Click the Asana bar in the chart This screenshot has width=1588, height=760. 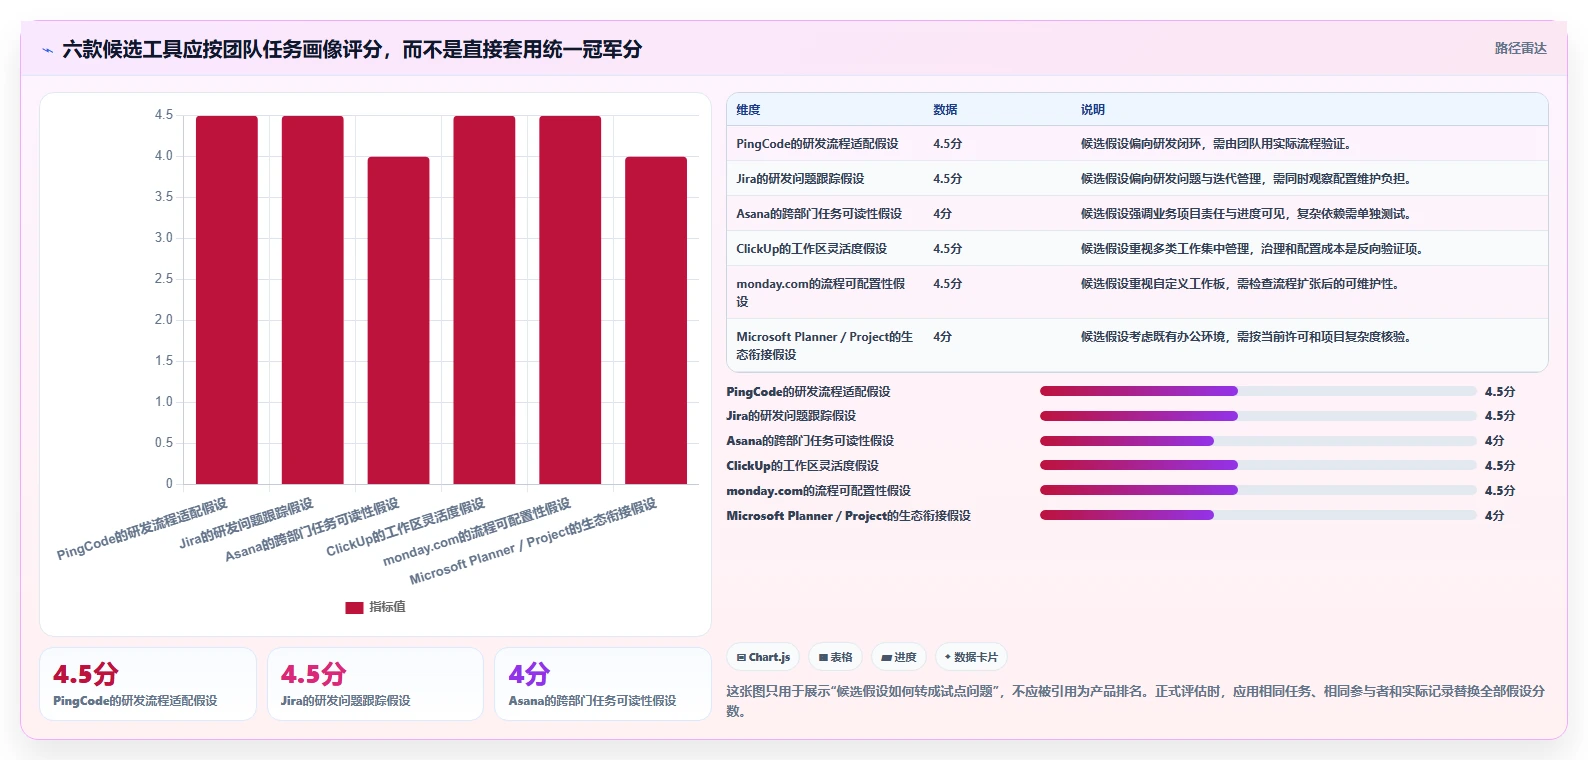point(398,320)
